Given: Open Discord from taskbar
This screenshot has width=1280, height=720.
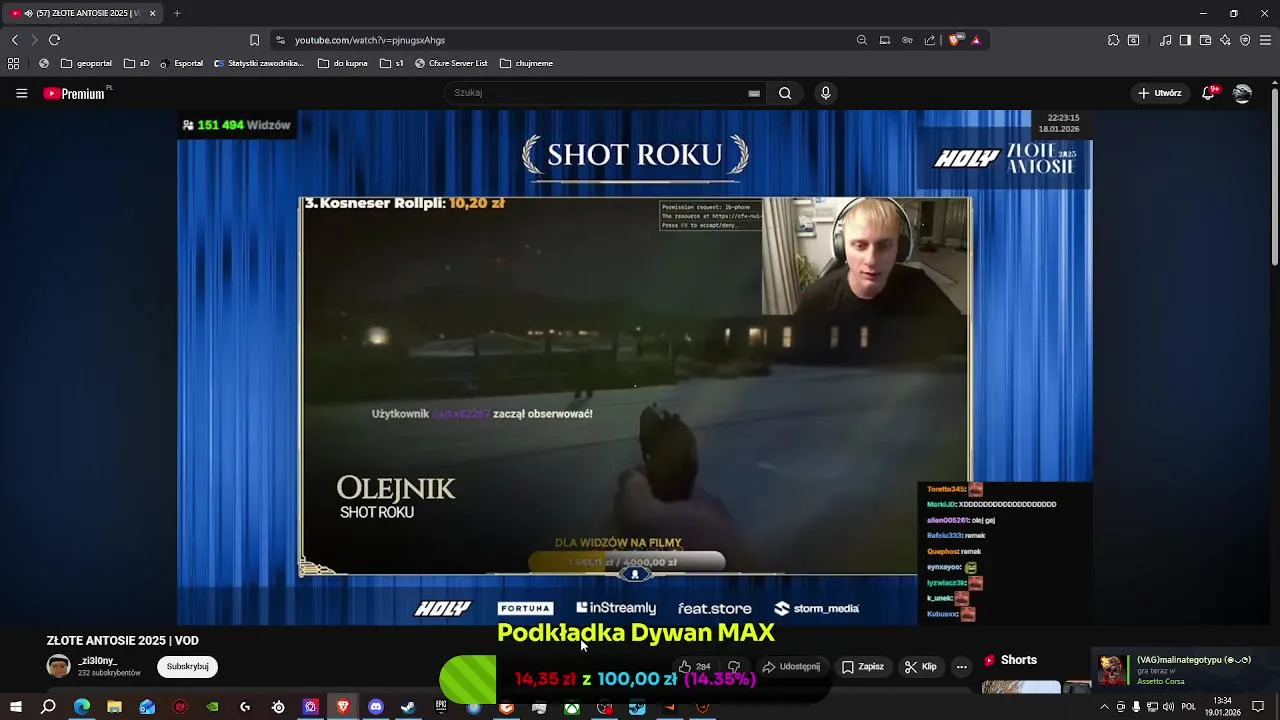Looking at the screenshot, I should (376, 707).
